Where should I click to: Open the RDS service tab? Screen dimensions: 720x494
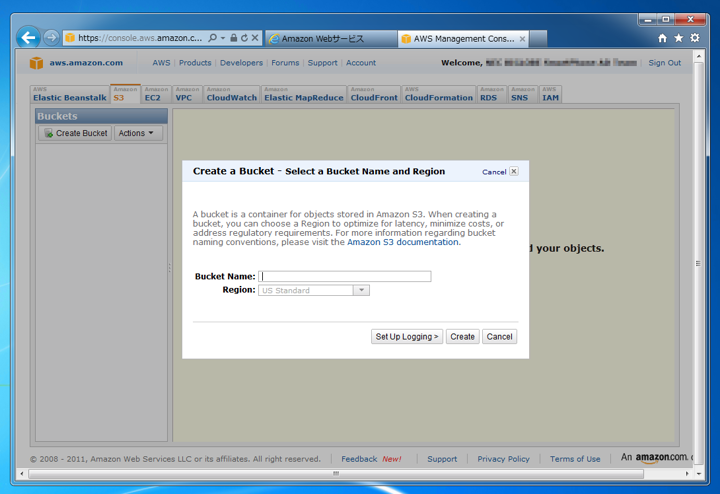click(x=492, y=94)
